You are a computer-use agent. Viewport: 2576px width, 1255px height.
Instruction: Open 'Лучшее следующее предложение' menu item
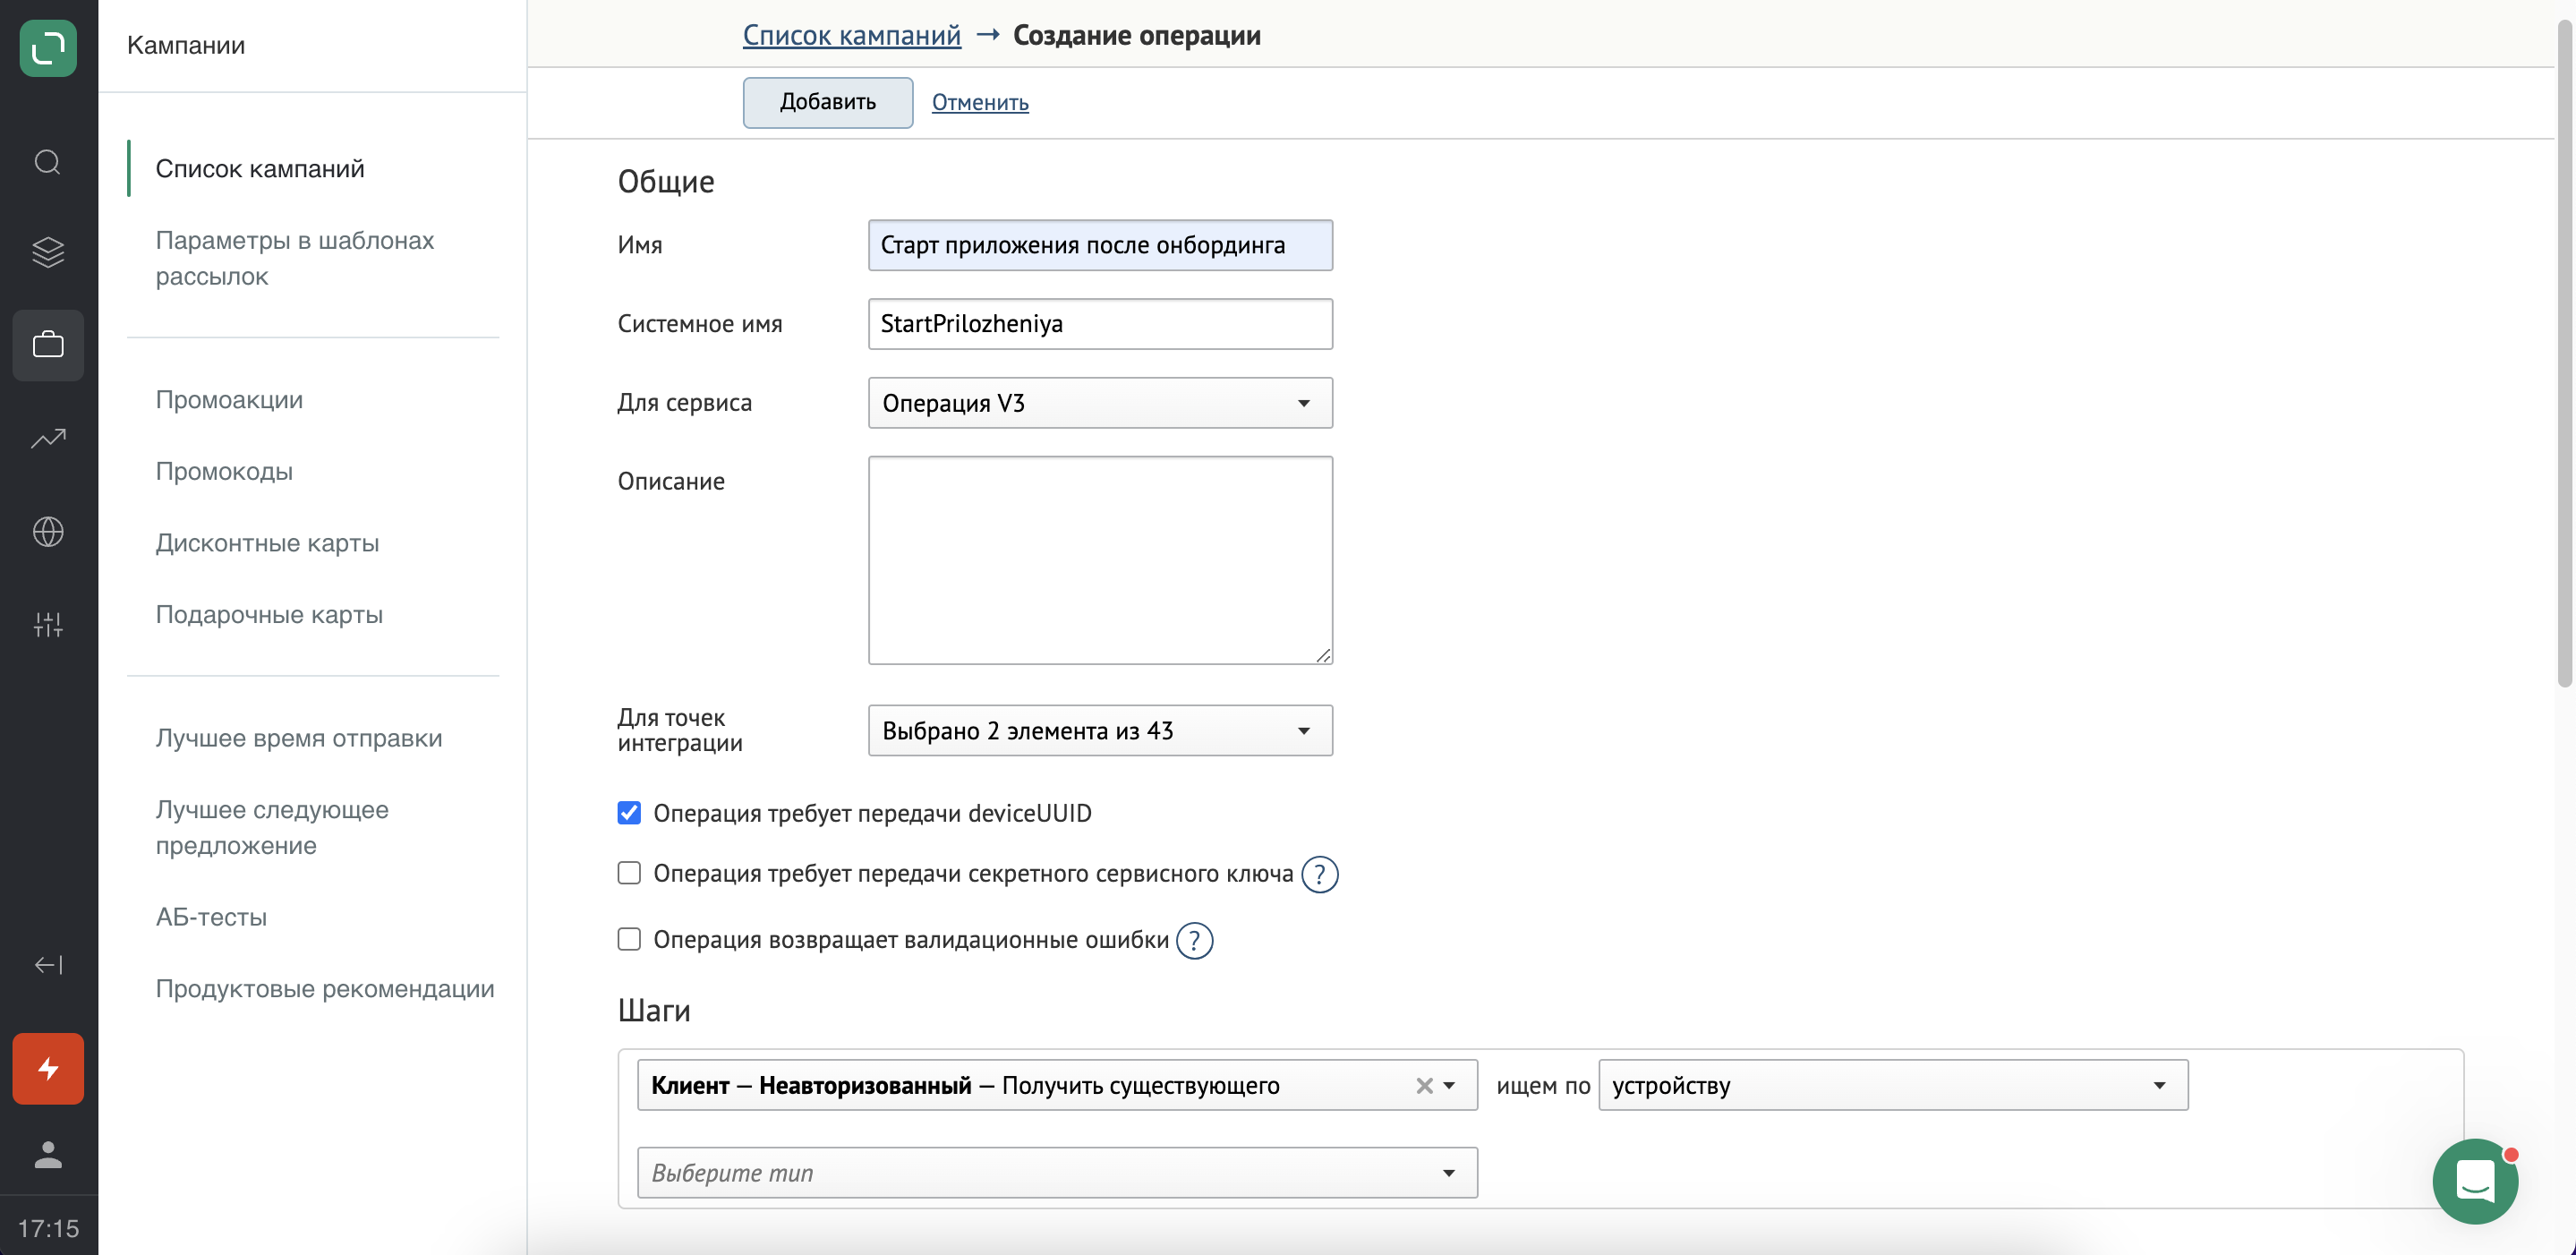pos(272,827)
